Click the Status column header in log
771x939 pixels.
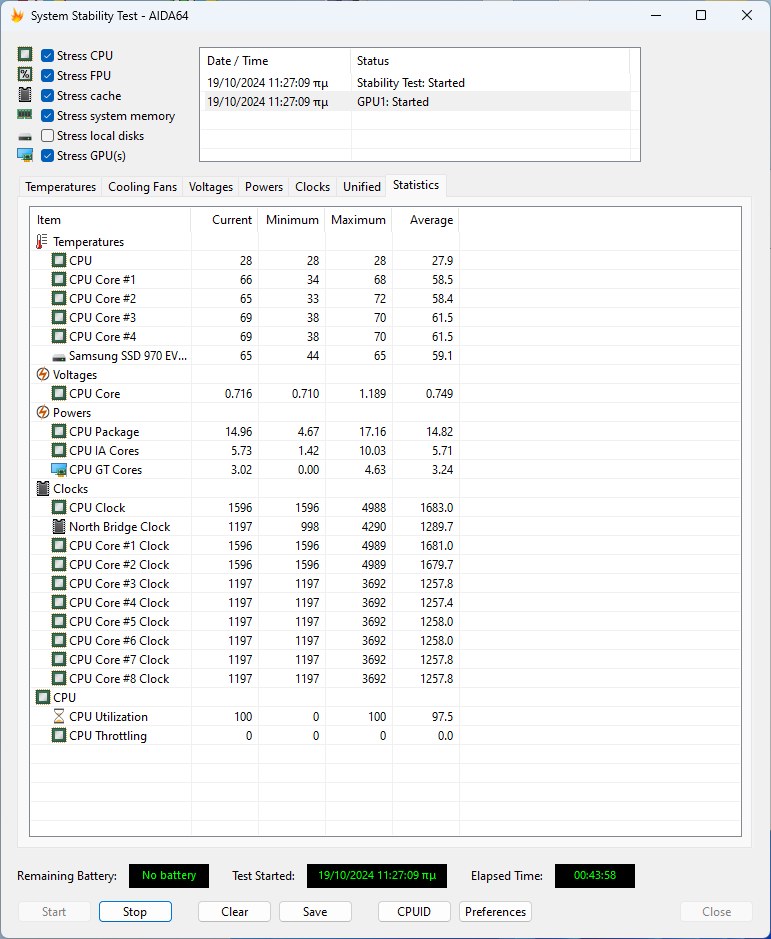(490, 60)
